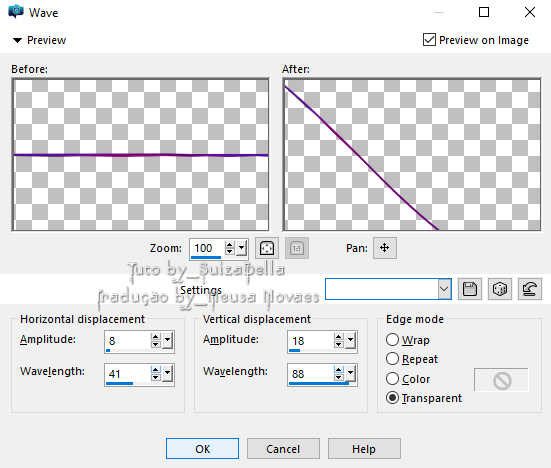Click the Pan crosshair icon
The width and height of the screenshot is (551, 468).
coord(385,248)
